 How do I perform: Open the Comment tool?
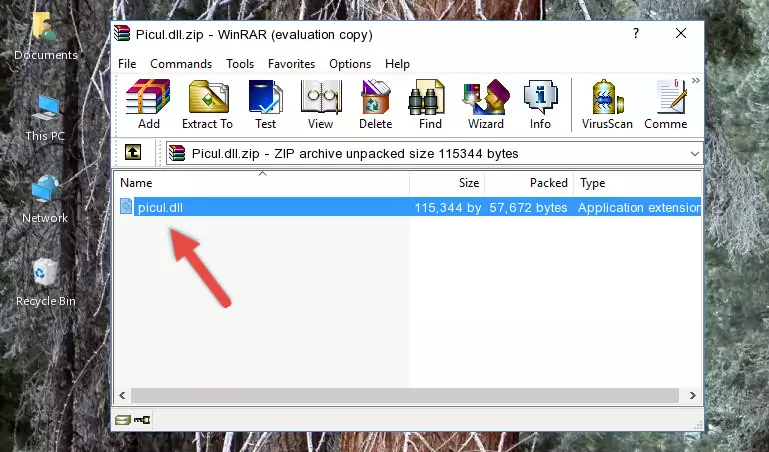[x=666, y=104]
